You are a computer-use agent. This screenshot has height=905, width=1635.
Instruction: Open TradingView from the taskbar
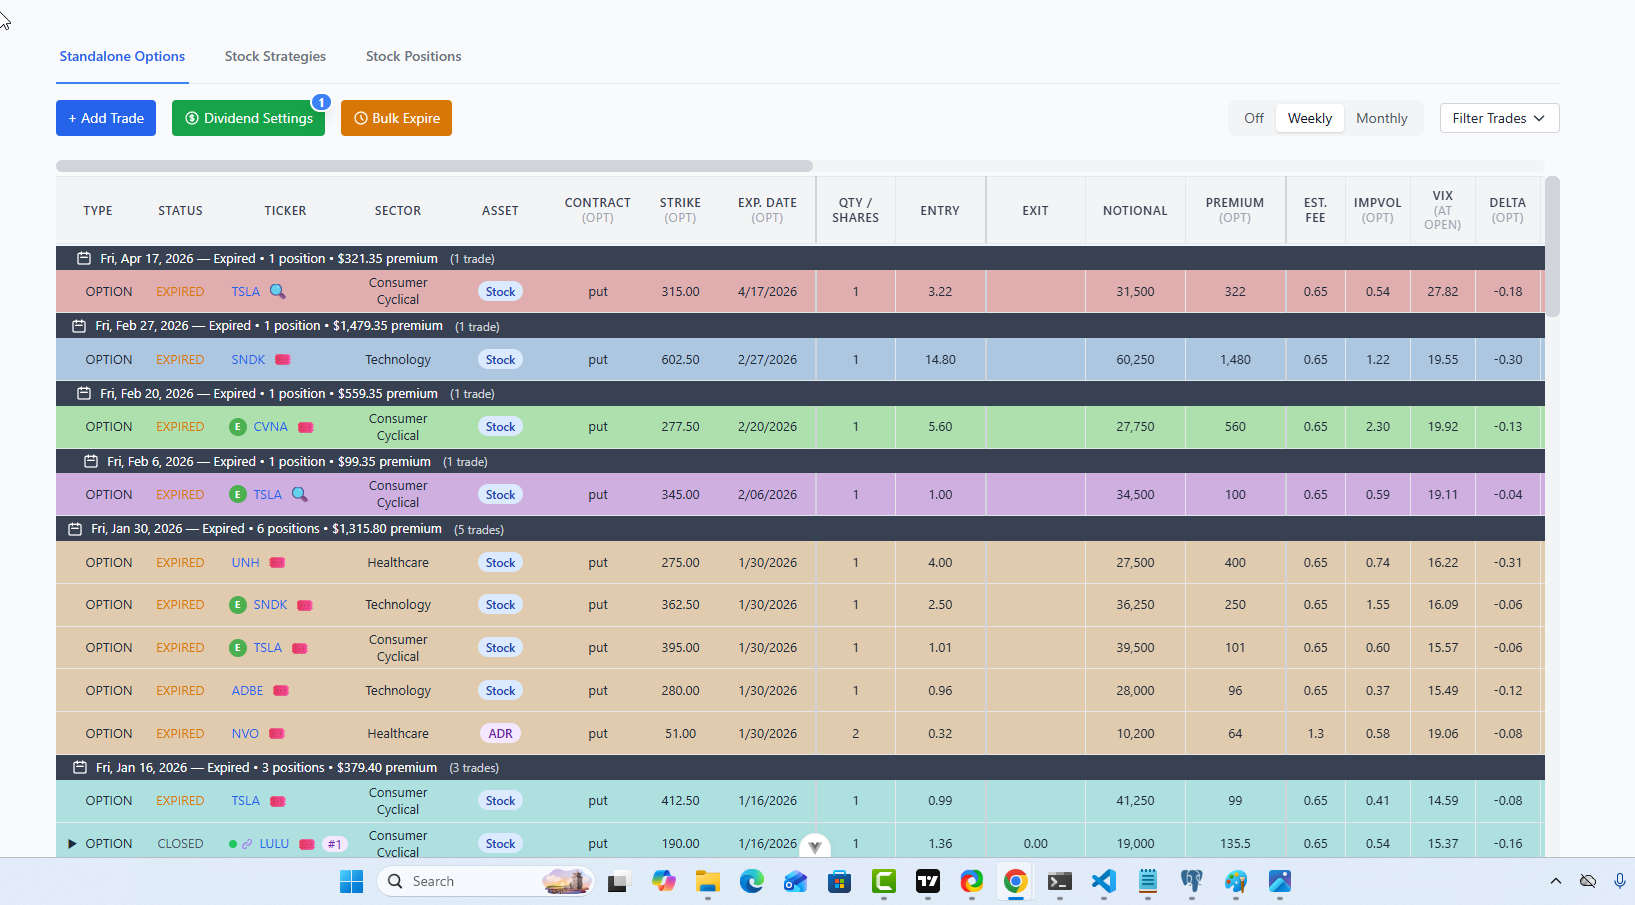[928, 881]
